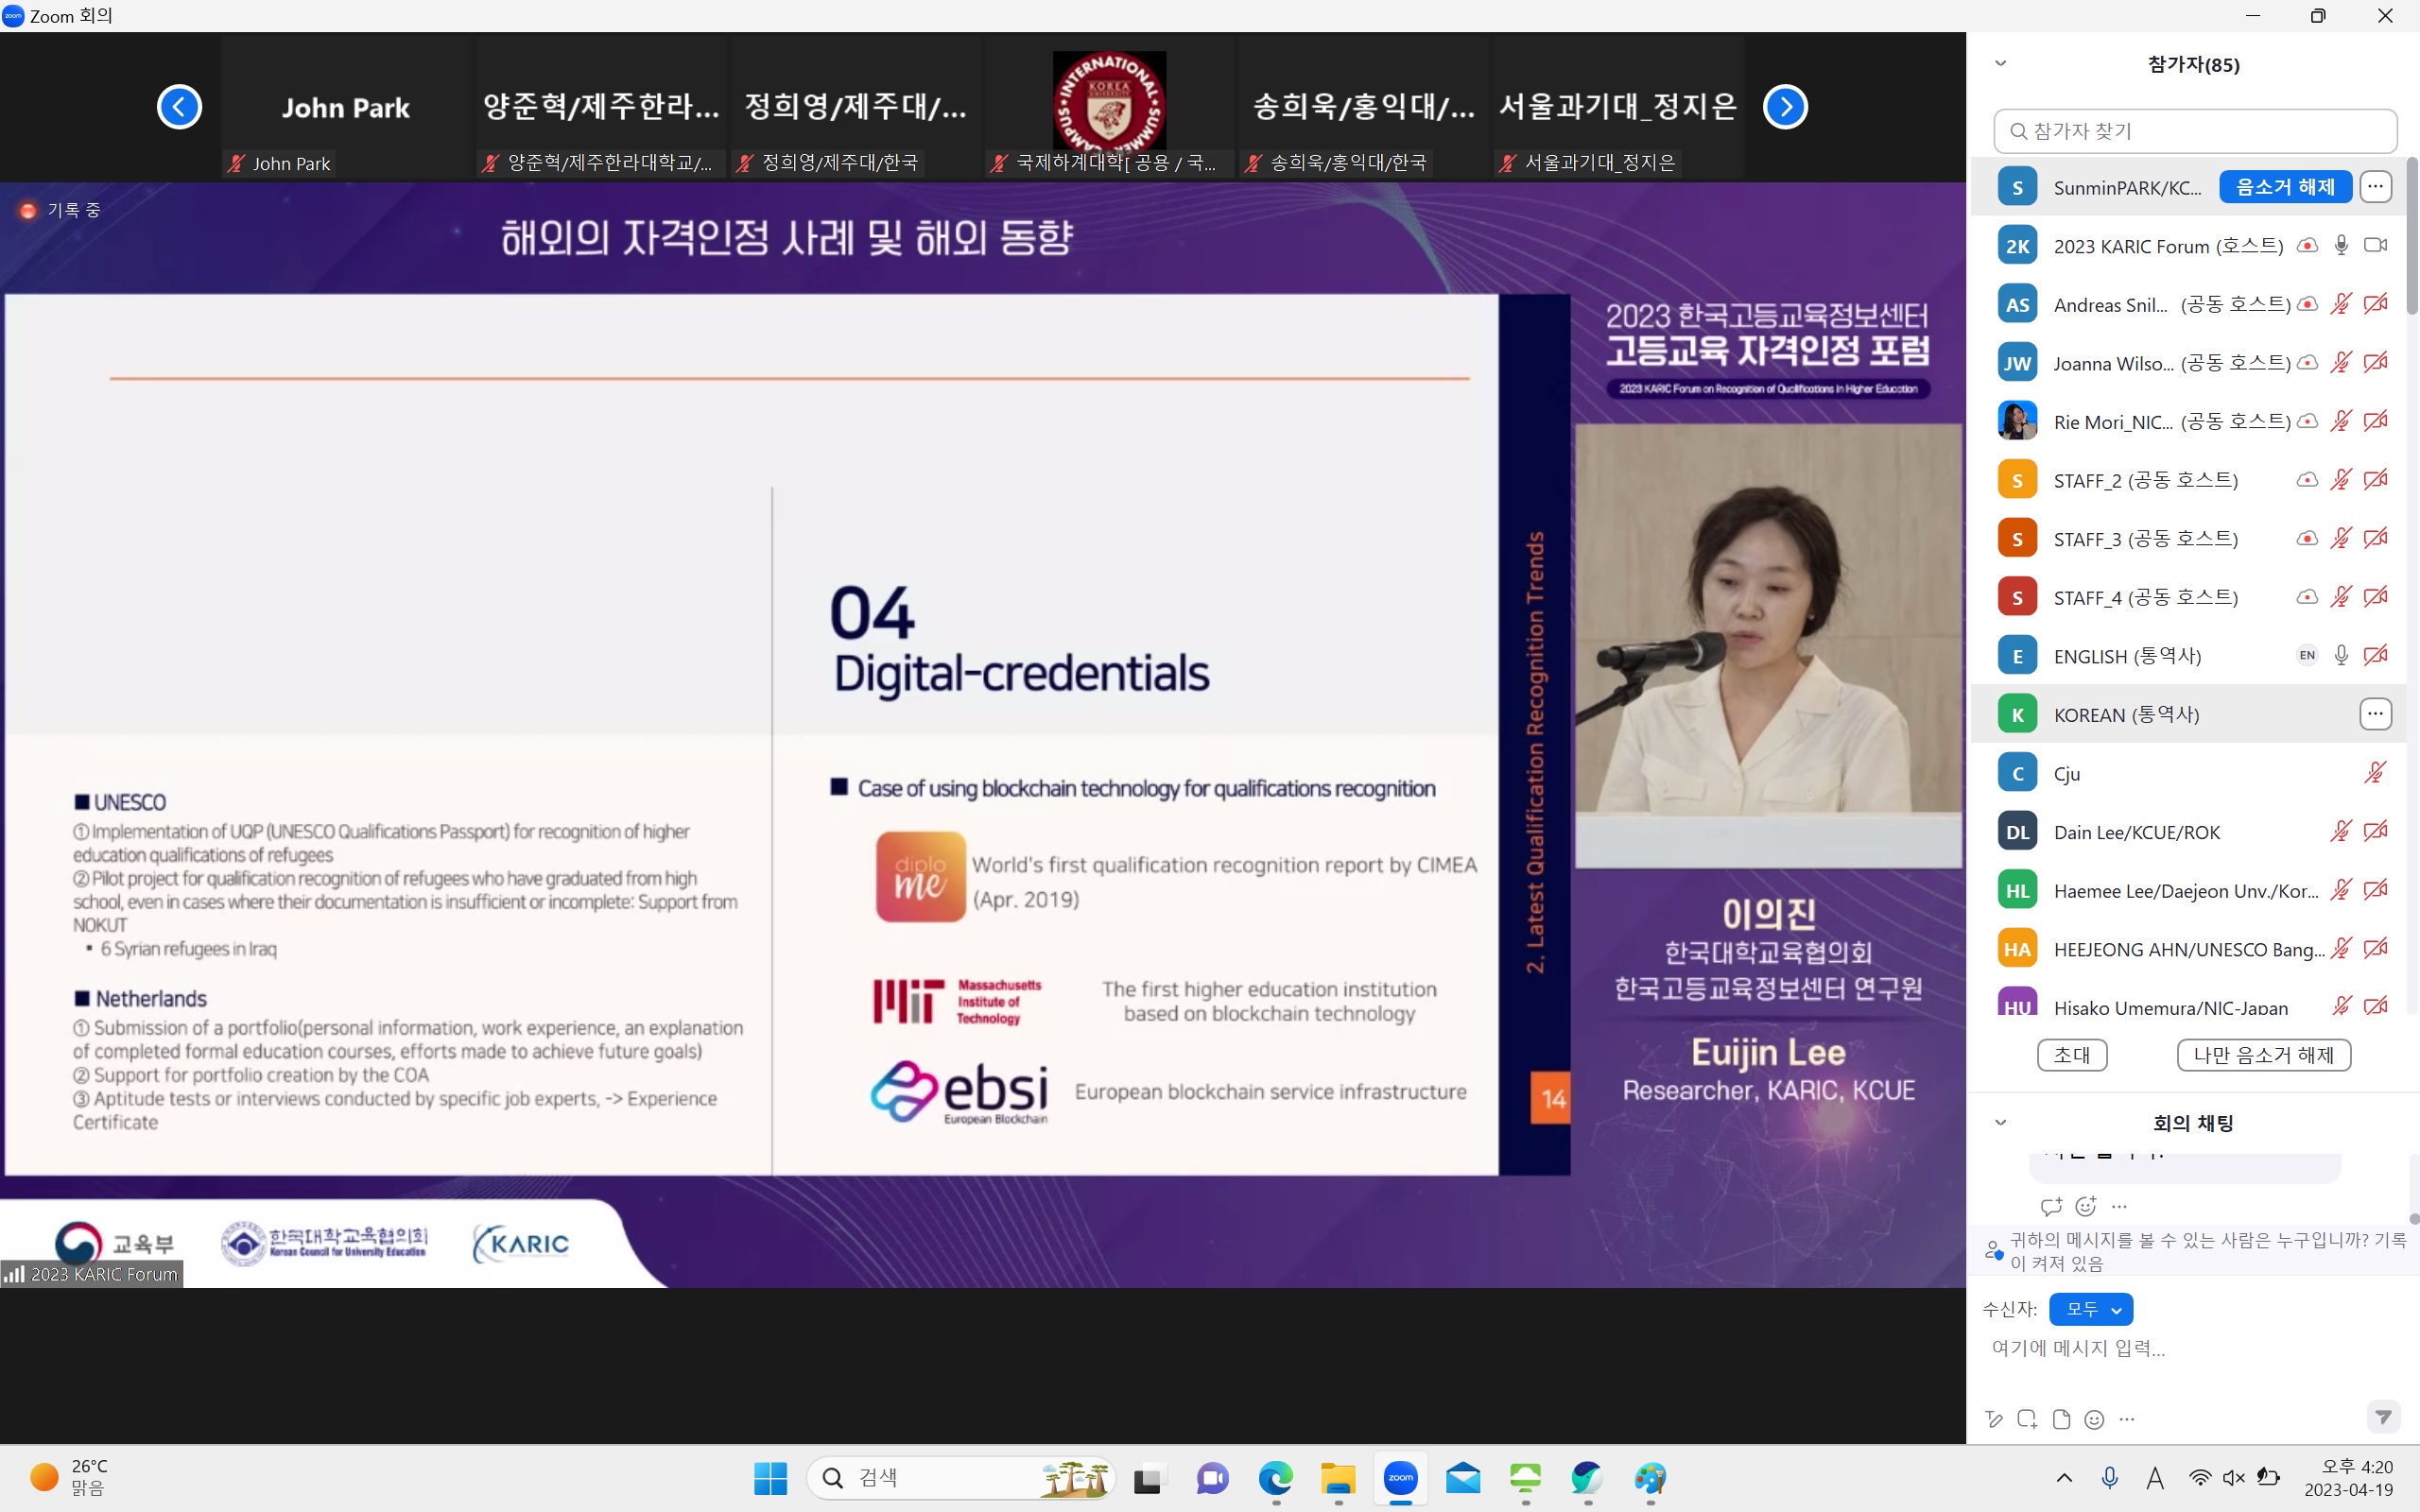Image resolution: width=2420 pixels, height=1512 pixels.
Task: Click Cju muted microphone icon
Action: [x=2375, y=773]
